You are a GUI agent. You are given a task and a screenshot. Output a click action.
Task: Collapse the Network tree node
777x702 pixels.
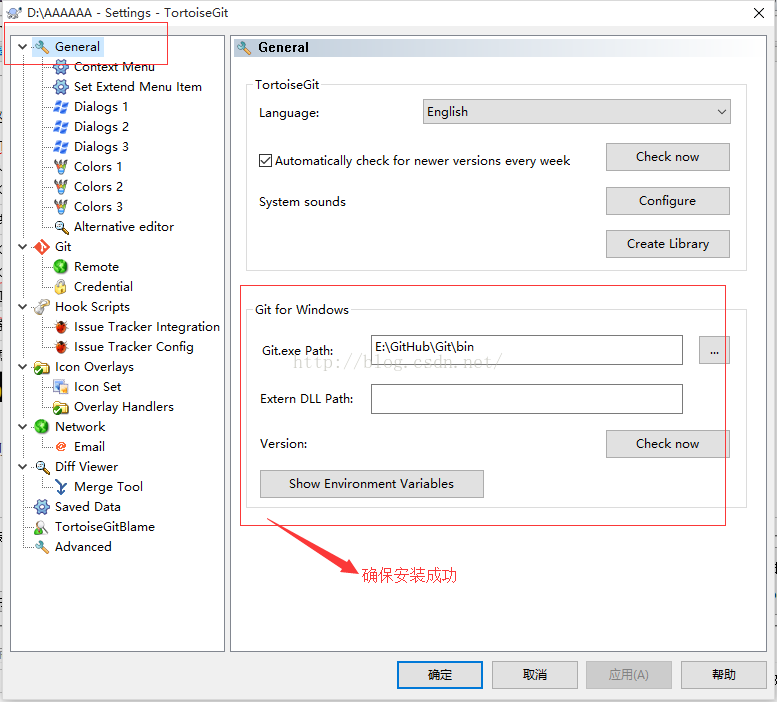coord(22,427)
